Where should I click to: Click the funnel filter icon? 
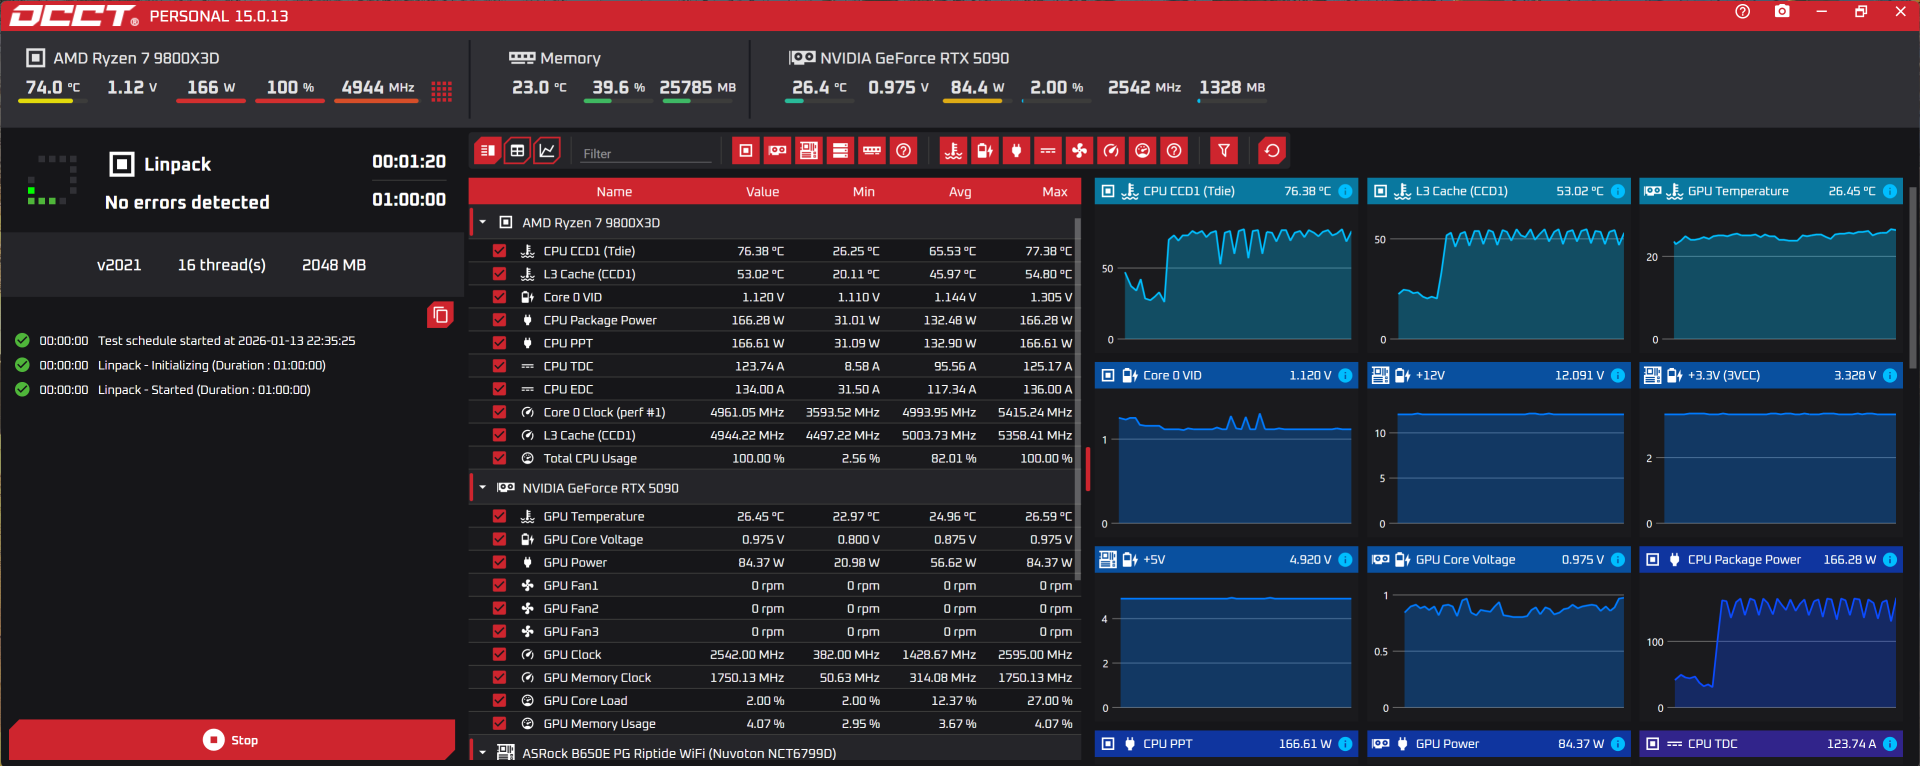point(1224,151)
